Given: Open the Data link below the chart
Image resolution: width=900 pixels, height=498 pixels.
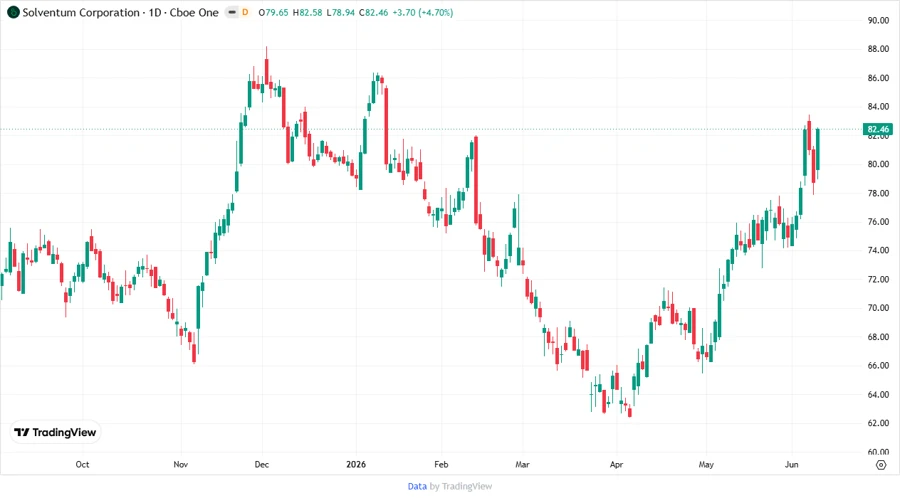Looking at the screenshot, I should click(417, 486).
